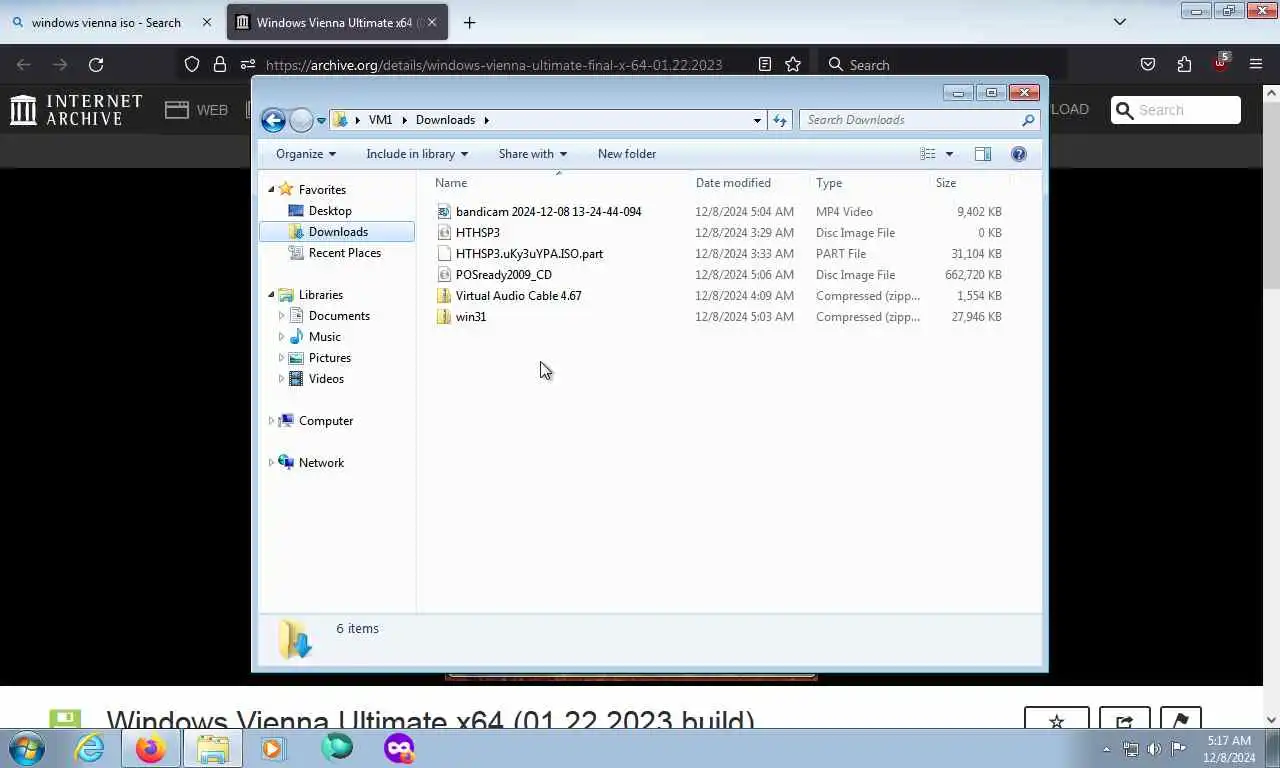The width and height of the screenshot is (1280, 768).
Task: Open the Organize menu
Action: (306, 154)
